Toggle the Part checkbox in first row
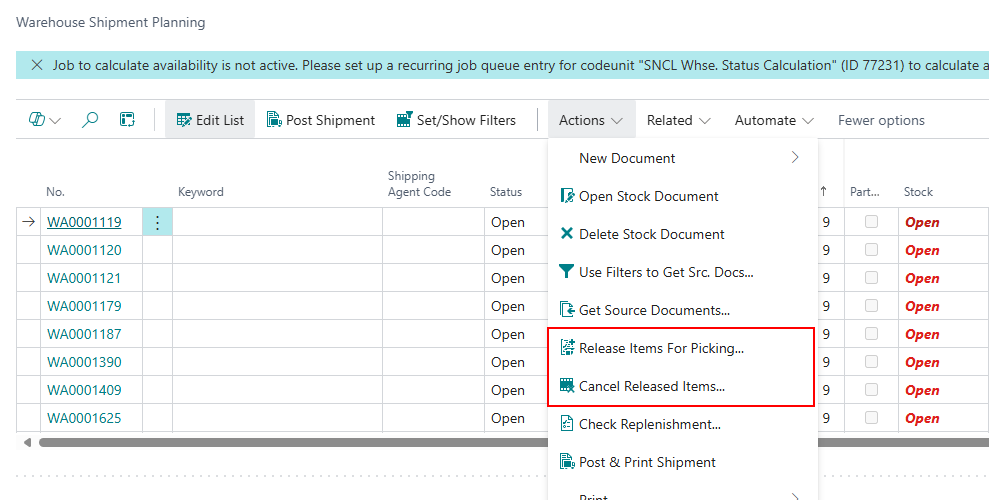The image size is (989, 500). pyautogui.click(x=872, y=222)
